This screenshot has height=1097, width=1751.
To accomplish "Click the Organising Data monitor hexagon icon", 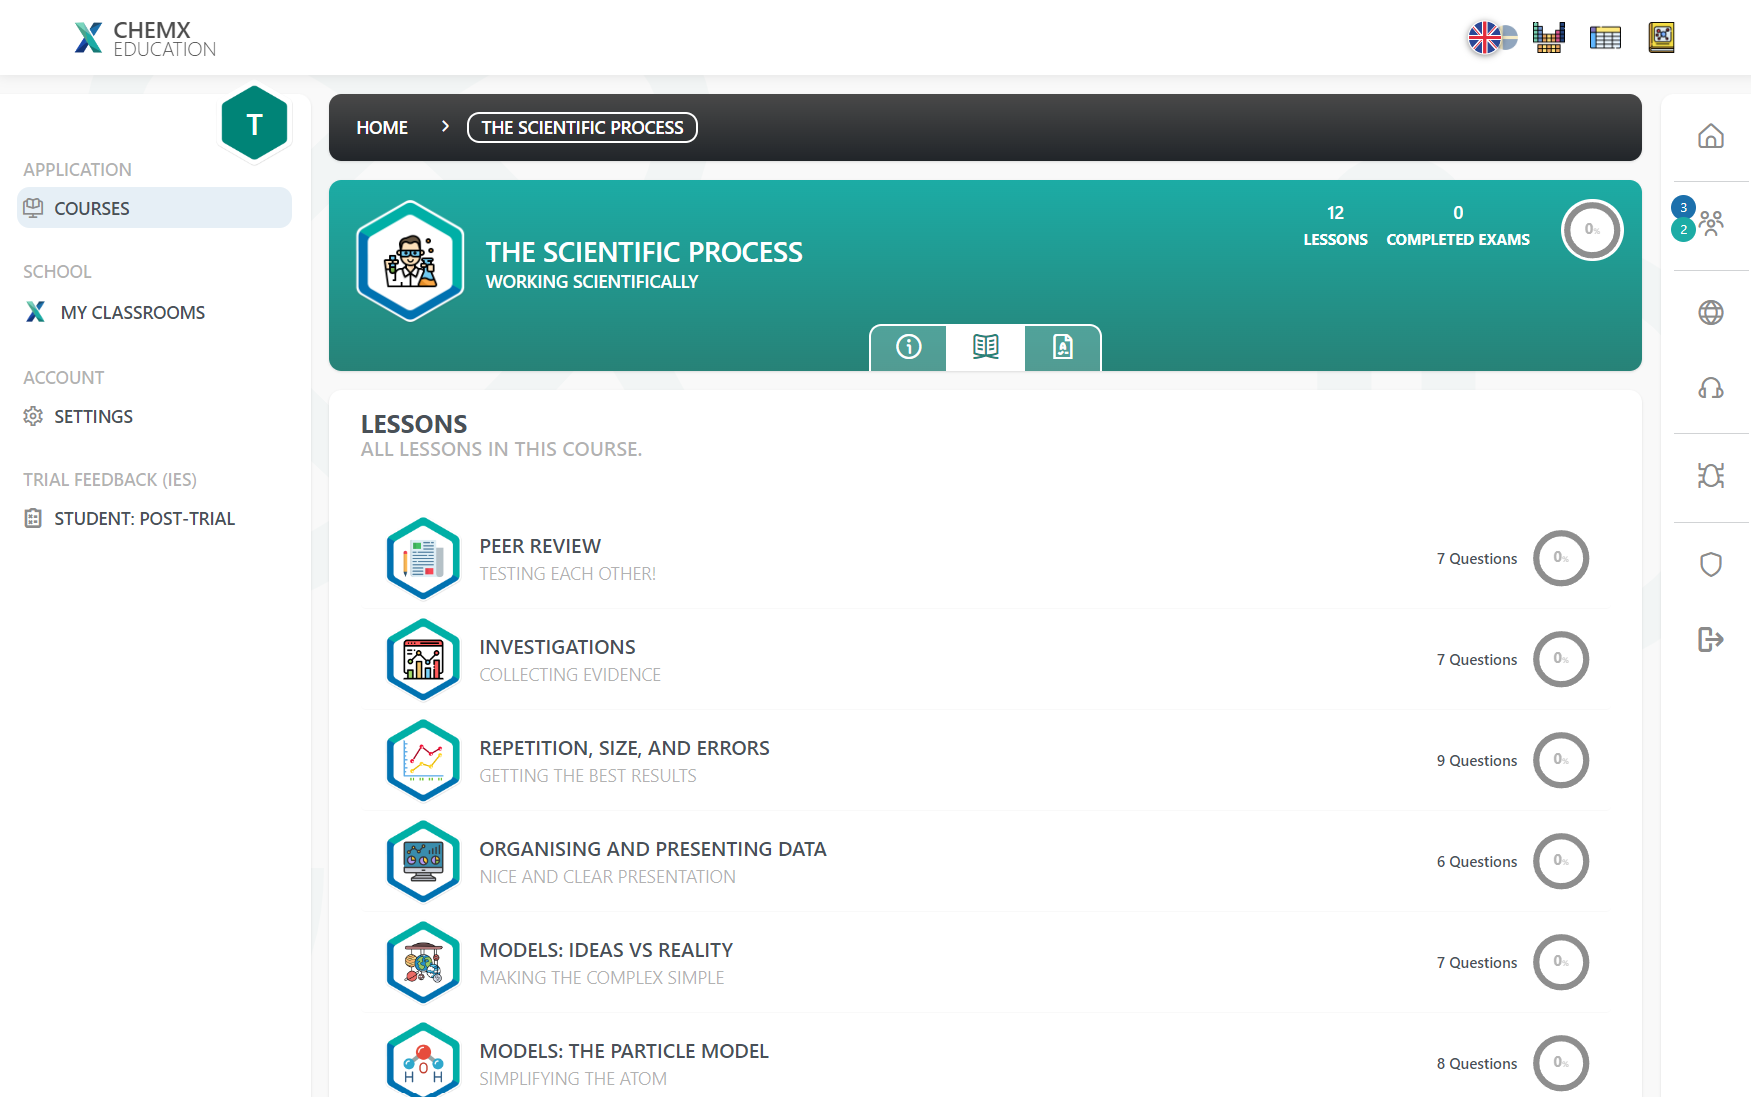I will (x=423, y=861).
